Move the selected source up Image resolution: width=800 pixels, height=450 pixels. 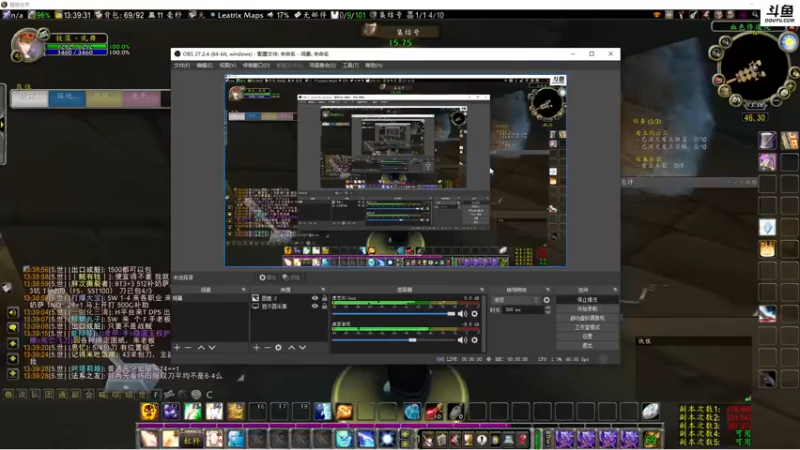click(291, 347)
